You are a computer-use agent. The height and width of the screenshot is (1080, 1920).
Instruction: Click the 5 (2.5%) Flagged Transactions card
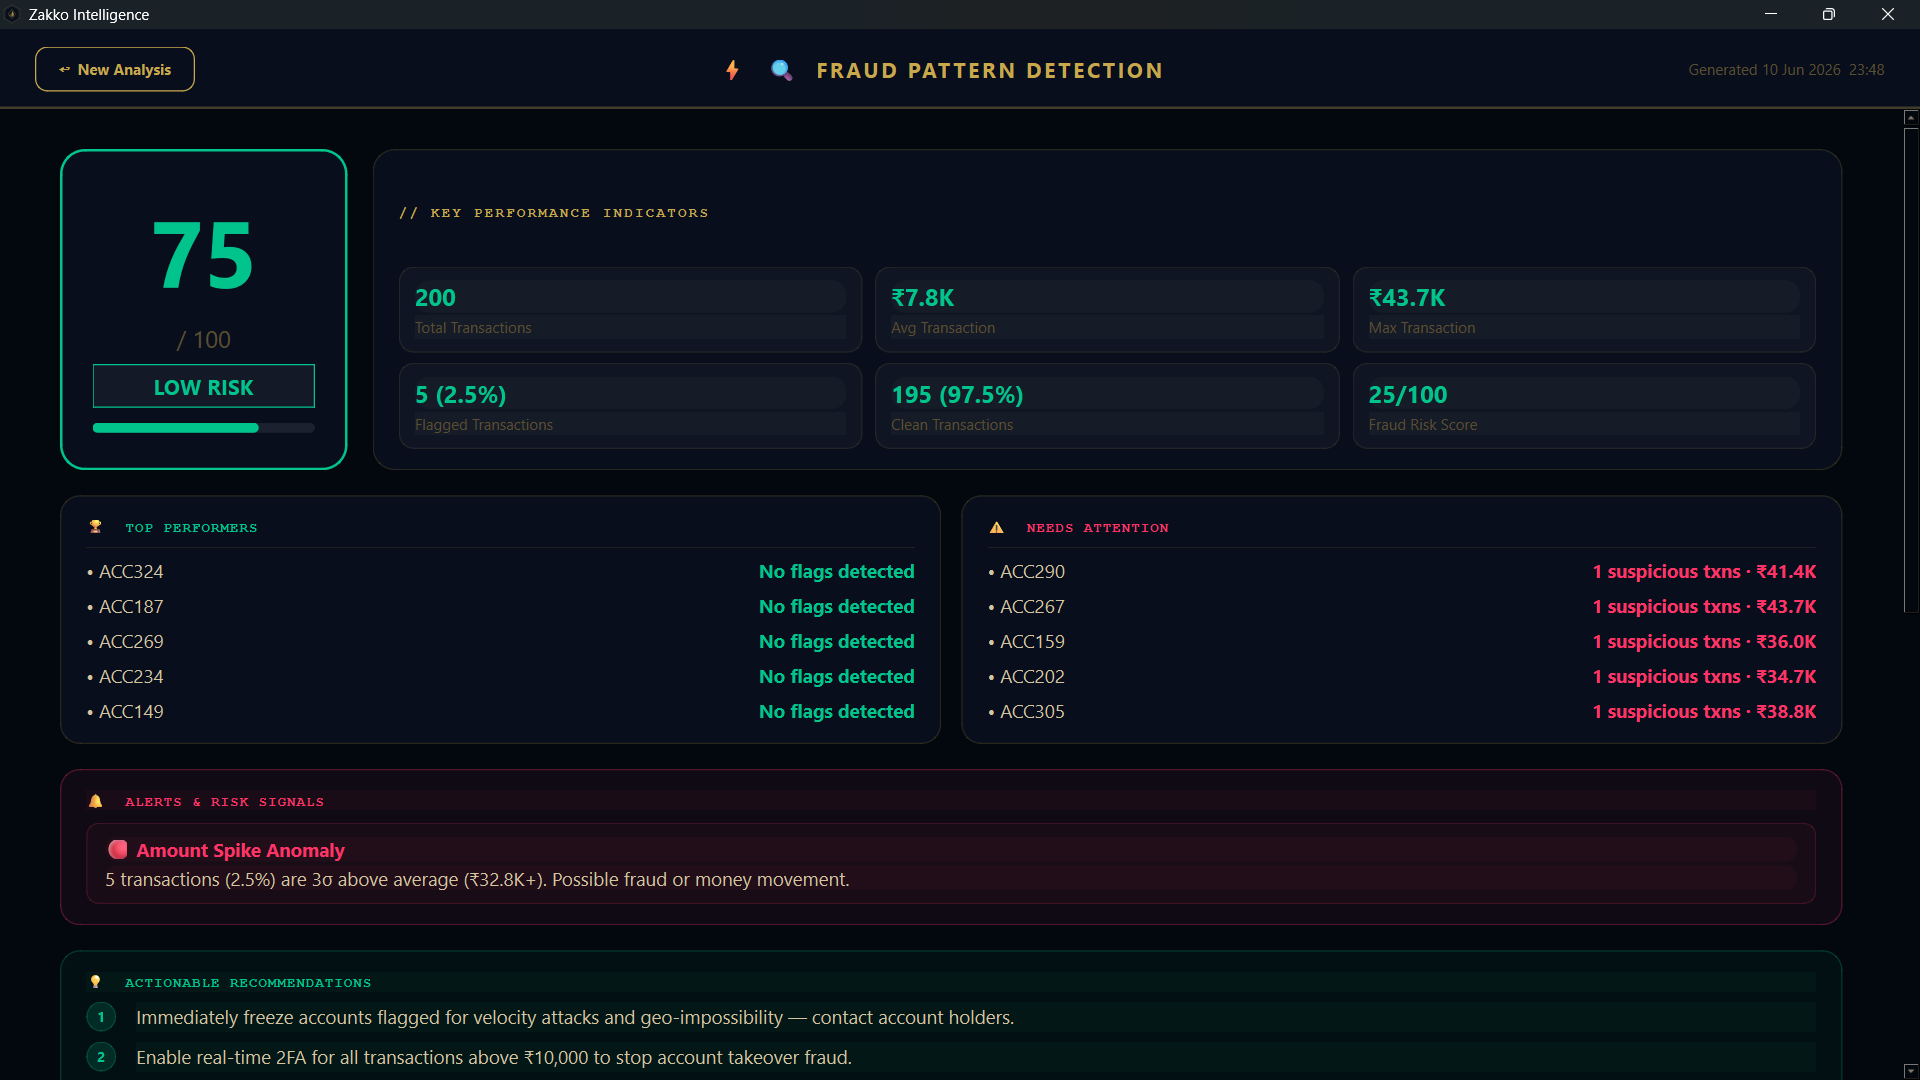[x=630, y=406]
